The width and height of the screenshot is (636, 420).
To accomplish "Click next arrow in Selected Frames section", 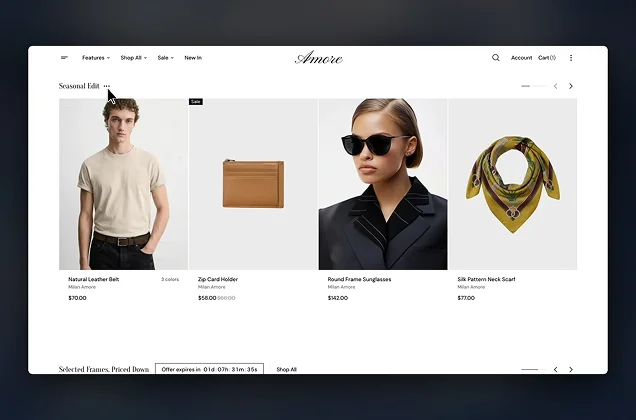I will (x=571, y=369).
